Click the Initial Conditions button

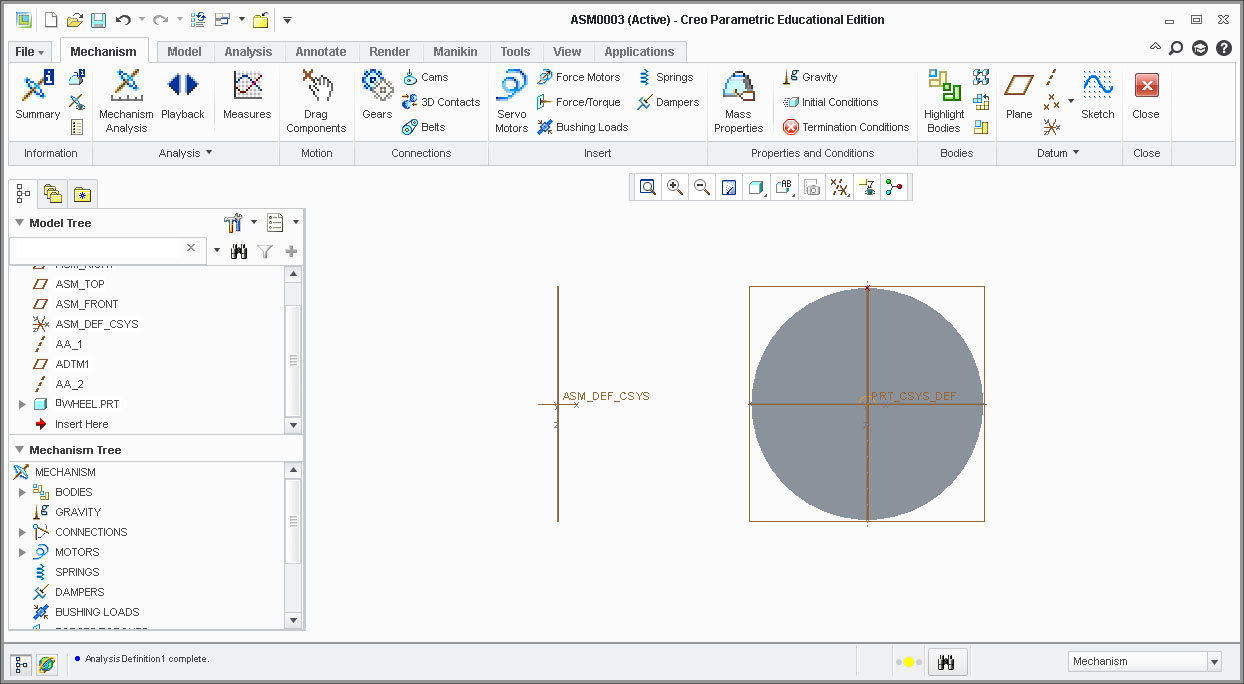coord(830,102)
